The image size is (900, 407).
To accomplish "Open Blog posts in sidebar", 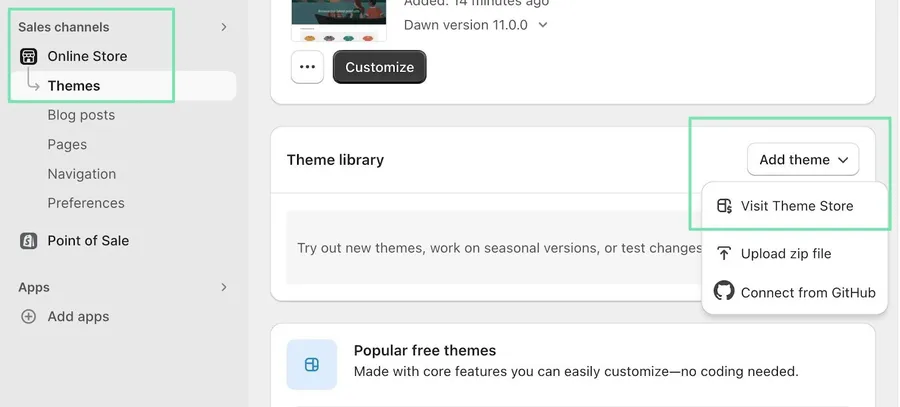I will (x=81, y=115).
